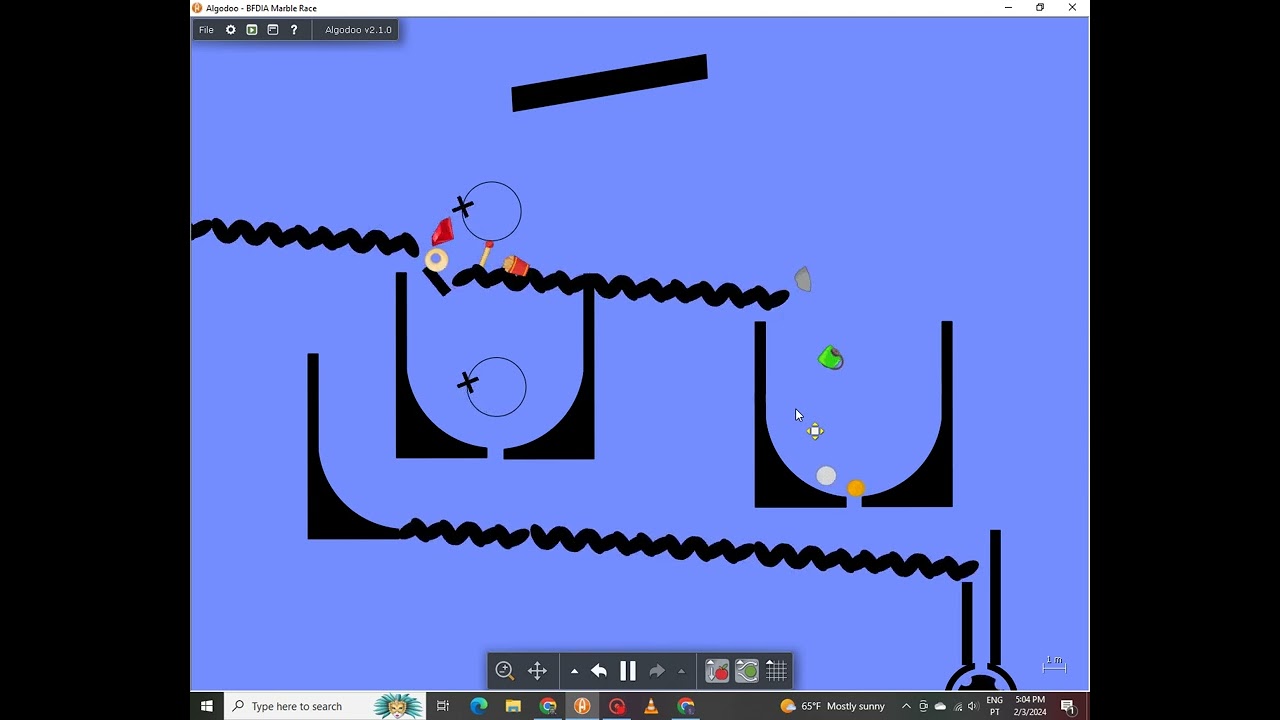The width and height of the screenshot is (1280, 720).
Task: Focus the taskbar search box
Action: point(325,706)
